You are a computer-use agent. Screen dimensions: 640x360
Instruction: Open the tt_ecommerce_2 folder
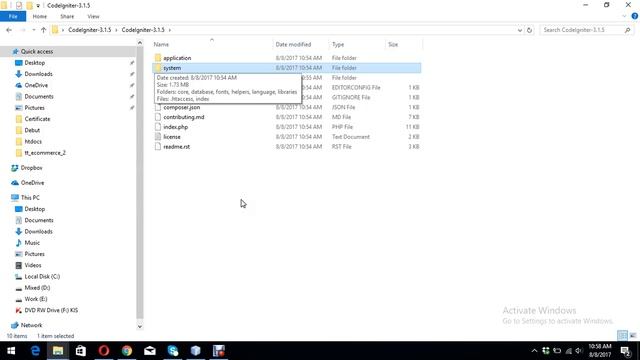[x=45, y=153]
